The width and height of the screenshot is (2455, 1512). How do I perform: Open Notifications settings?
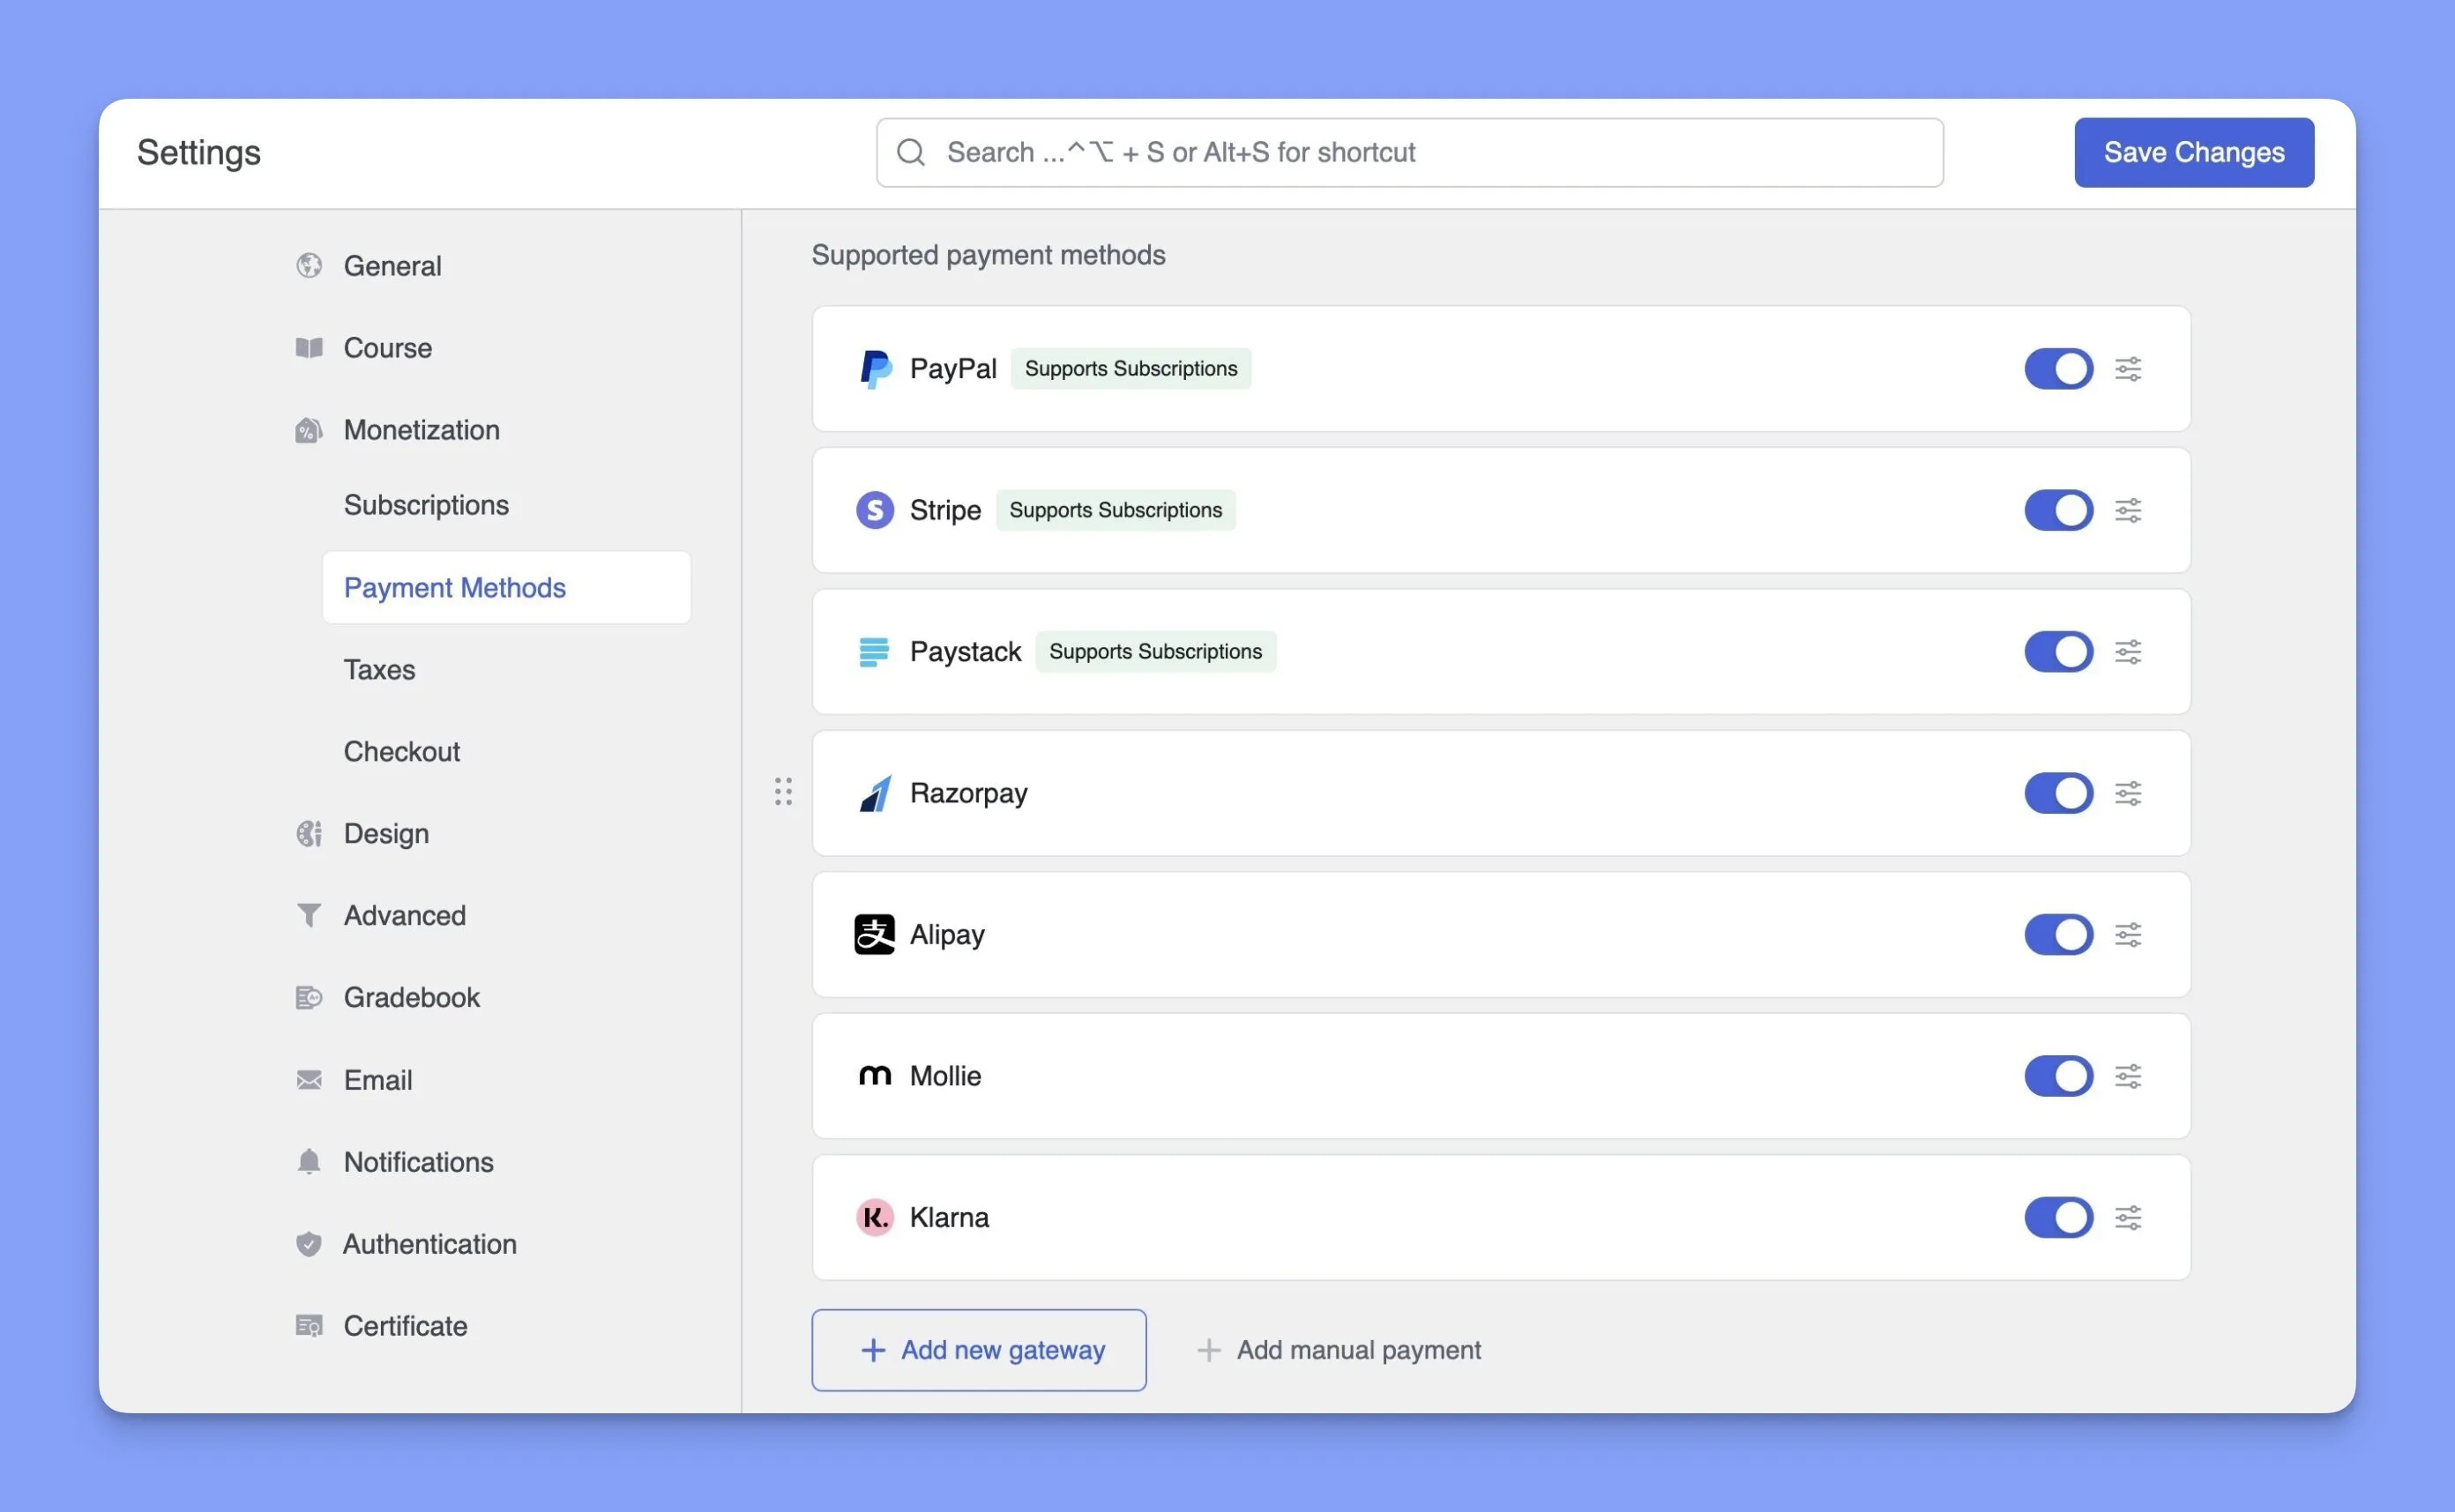coord(419,1162)
